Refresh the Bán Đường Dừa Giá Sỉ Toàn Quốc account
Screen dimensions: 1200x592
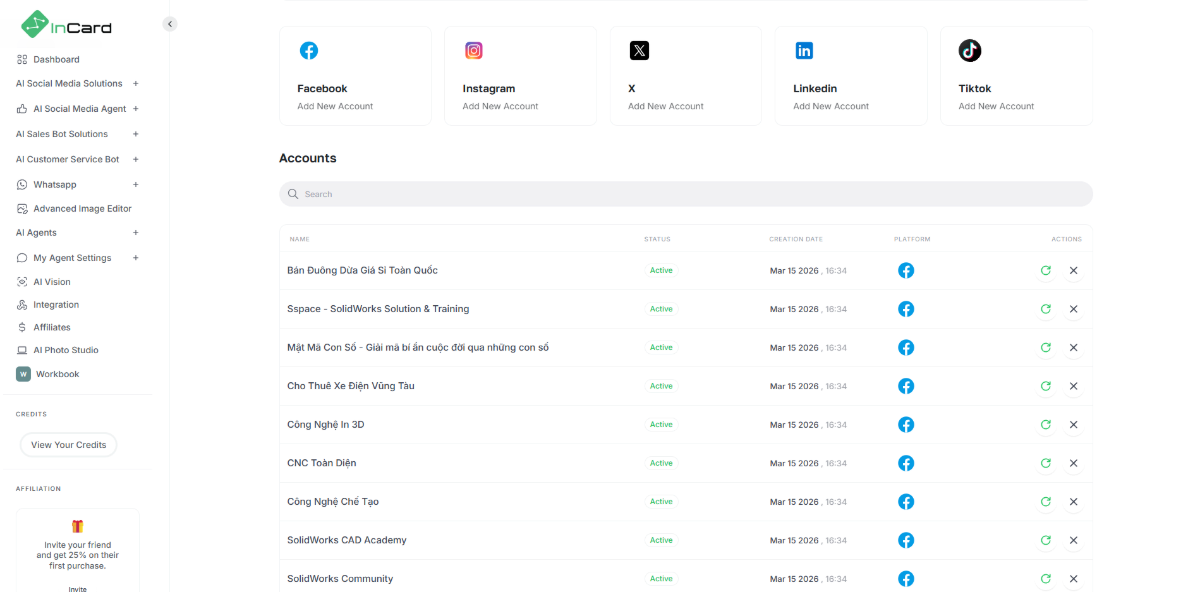coord(1045,271)
